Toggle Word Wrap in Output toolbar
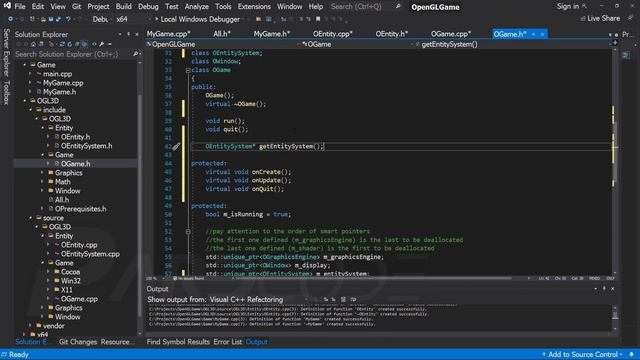This screenshot has width=640, height=360. pos(353,300)
